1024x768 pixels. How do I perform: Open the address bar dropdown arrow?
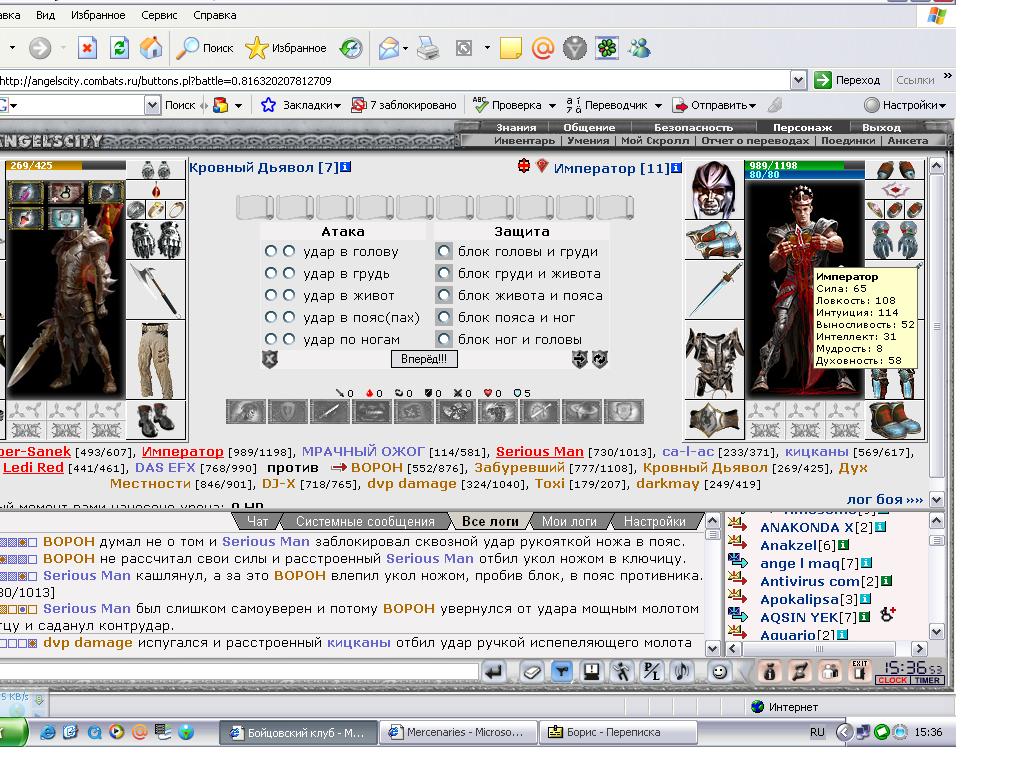click(x=798, y=80)
